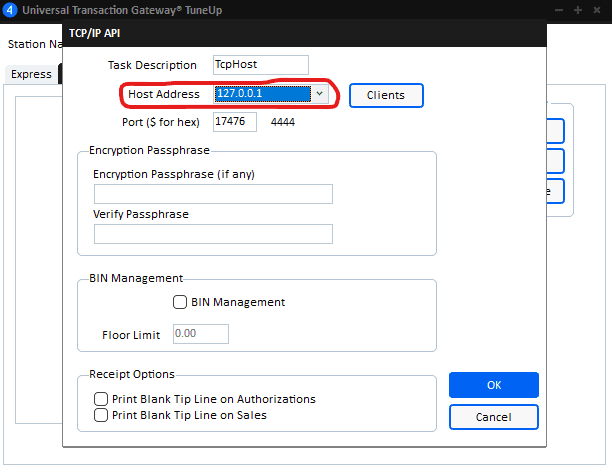This screenshot has width=612, height=470.
Task: Check Print Blank Tip Line on Sales
Action: 101,415
